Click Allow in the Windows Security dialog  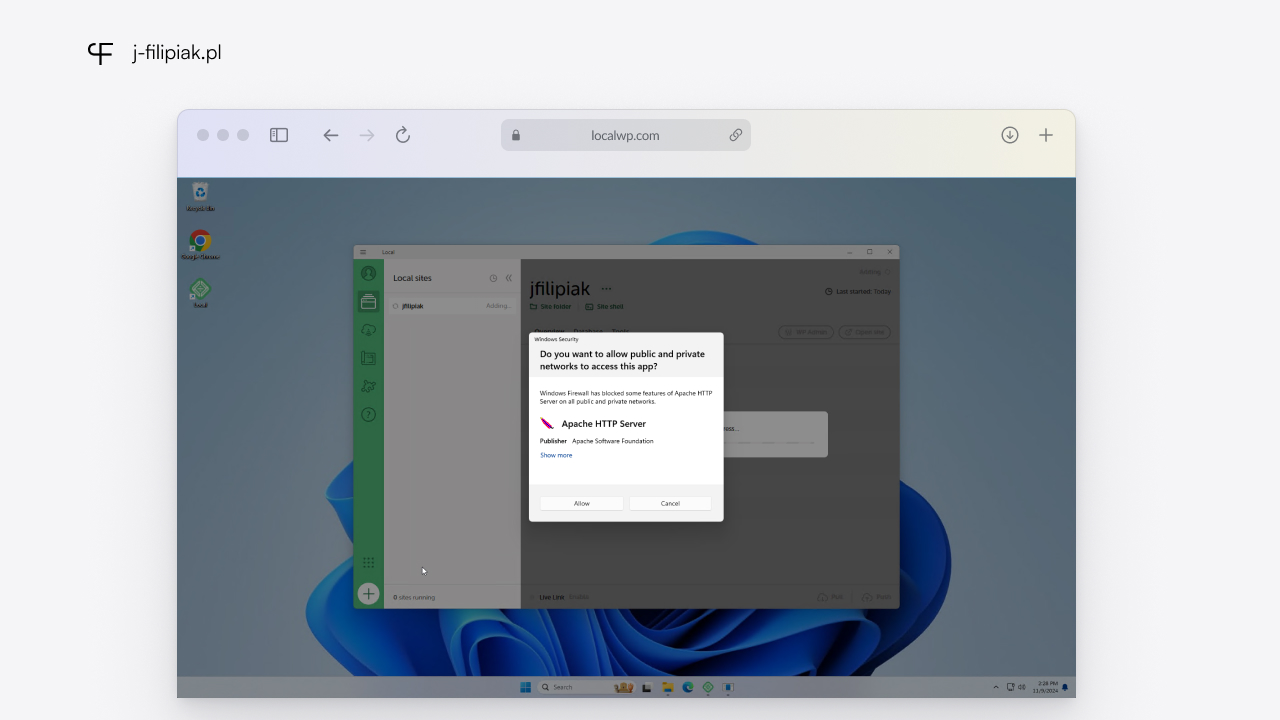[x=582, y=503]
